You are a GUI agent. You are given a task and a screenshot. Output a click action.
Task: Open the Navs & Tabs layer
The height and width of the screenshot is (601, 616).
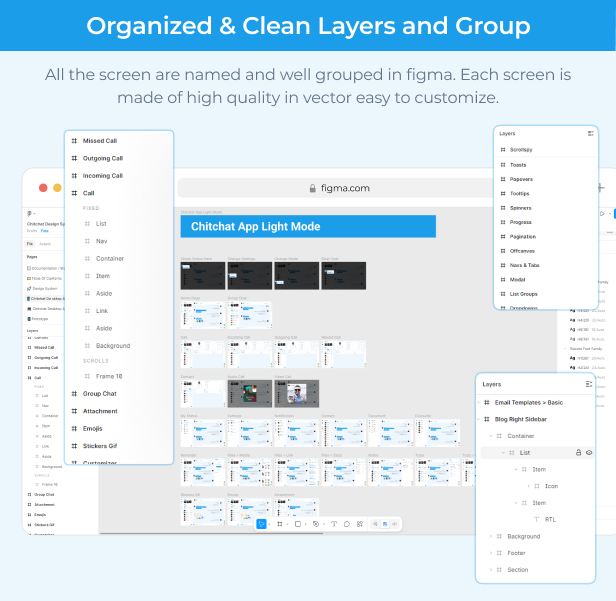[524, 265]
